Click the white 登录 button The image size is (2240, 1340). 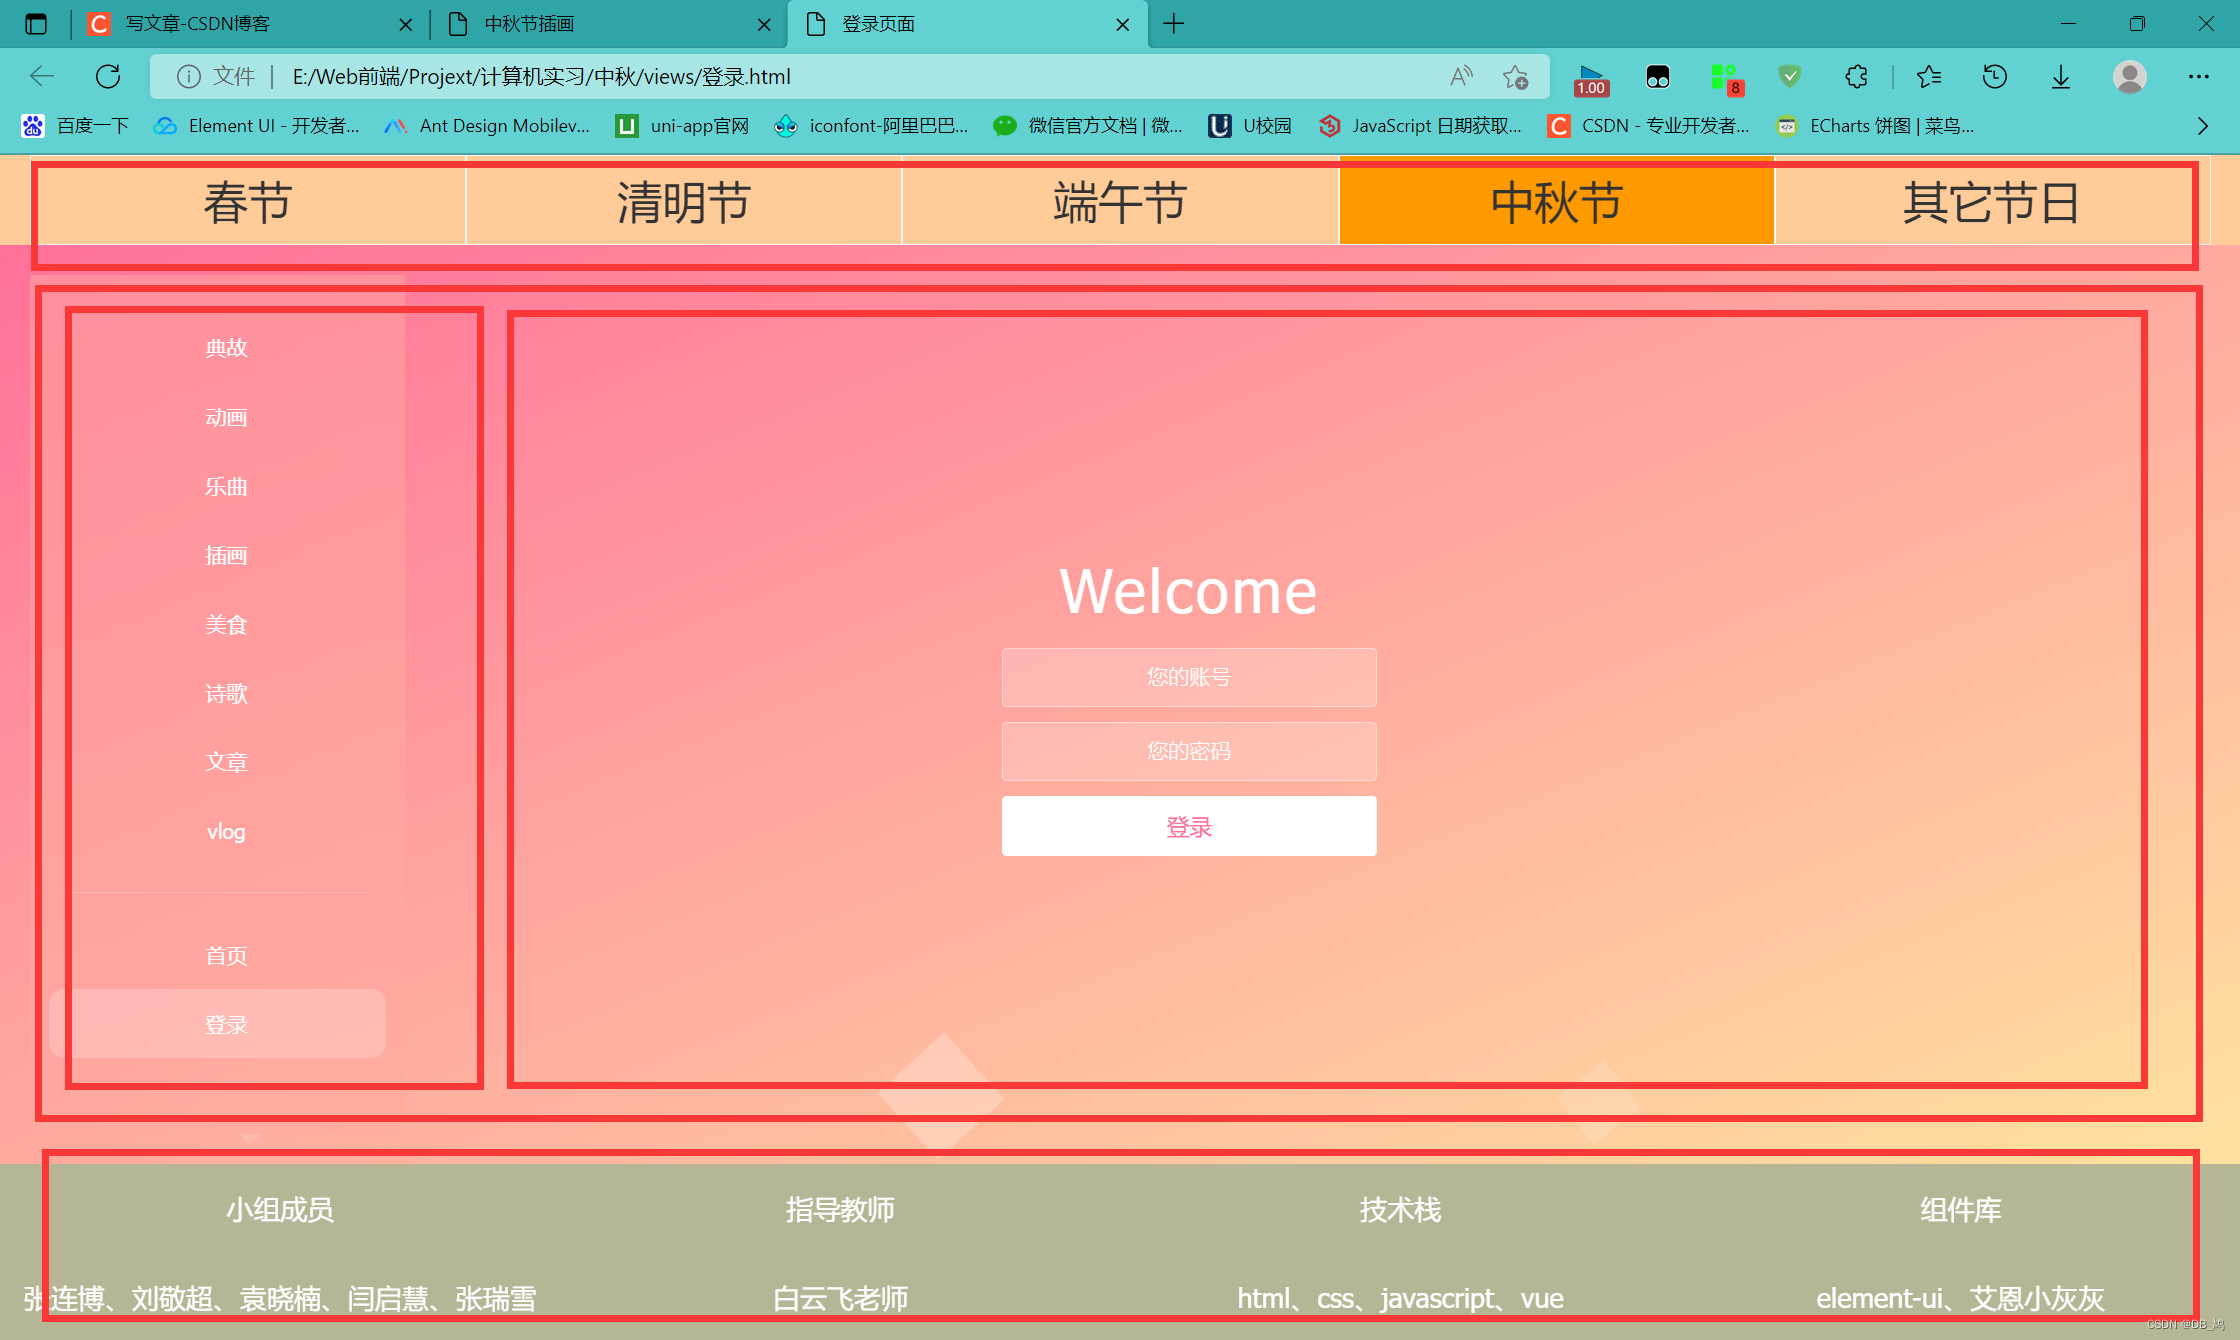[1189, 826]
